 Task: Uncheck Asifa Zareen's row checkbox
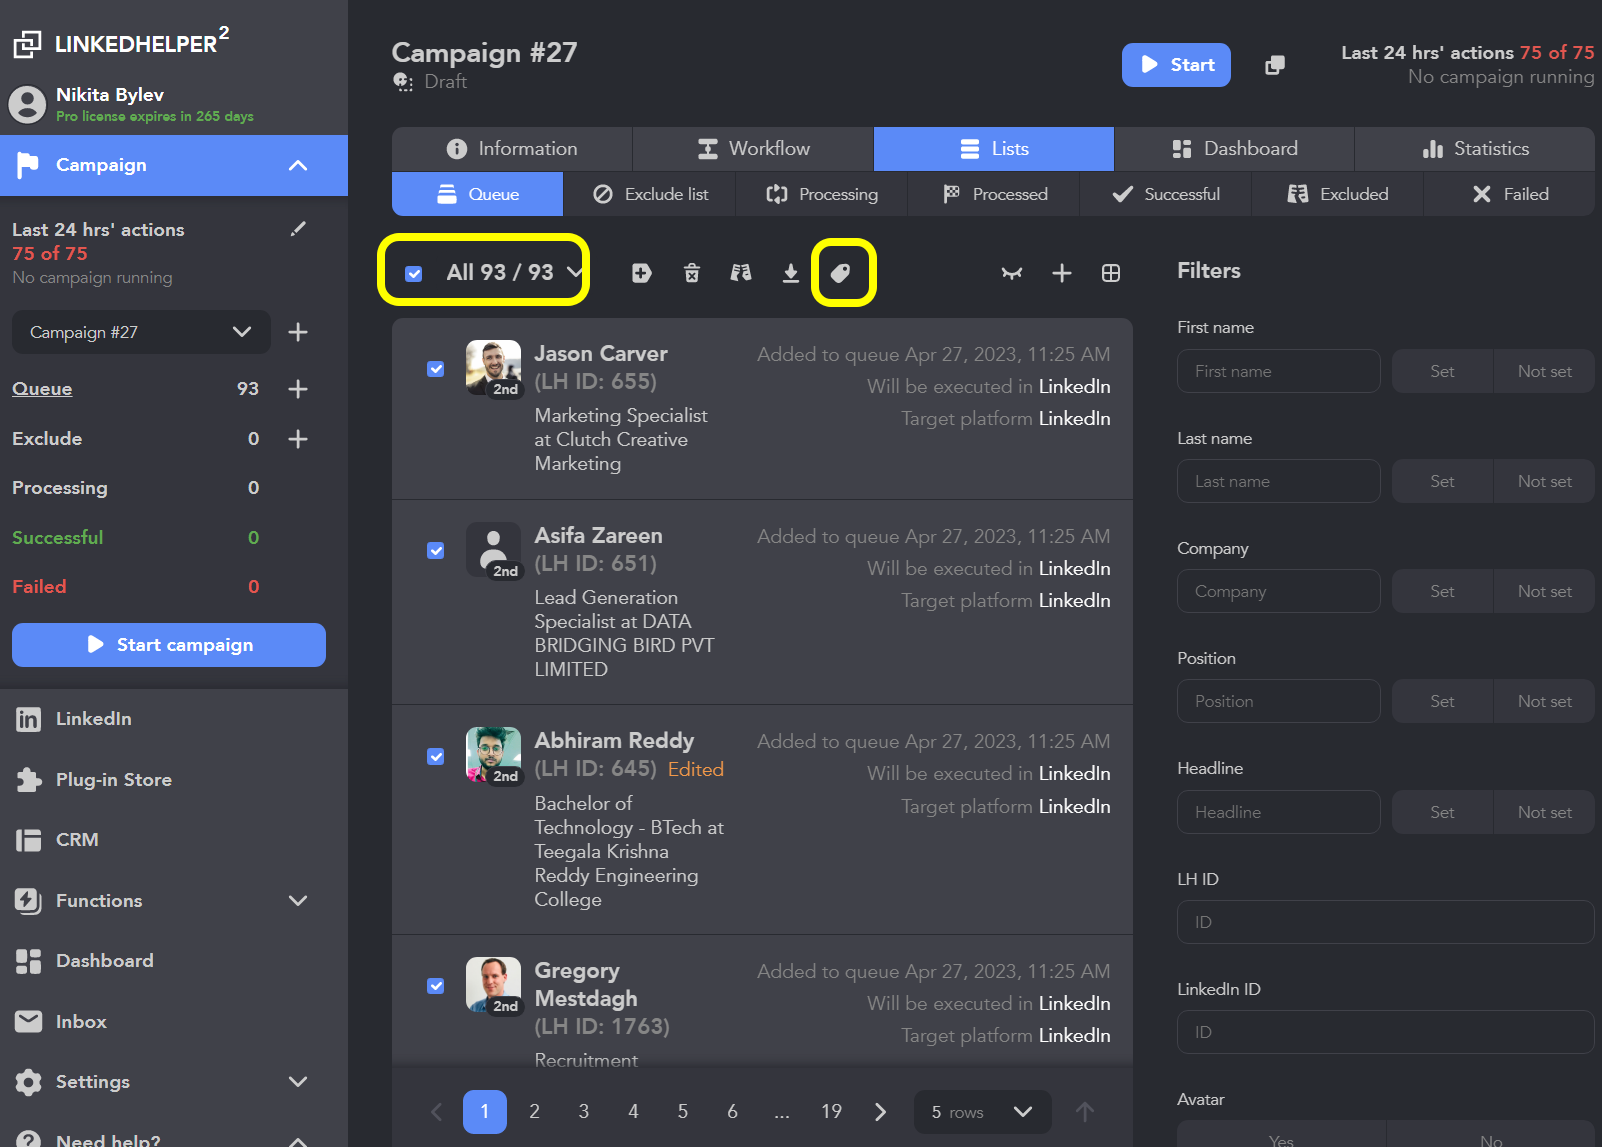[436, 551]
